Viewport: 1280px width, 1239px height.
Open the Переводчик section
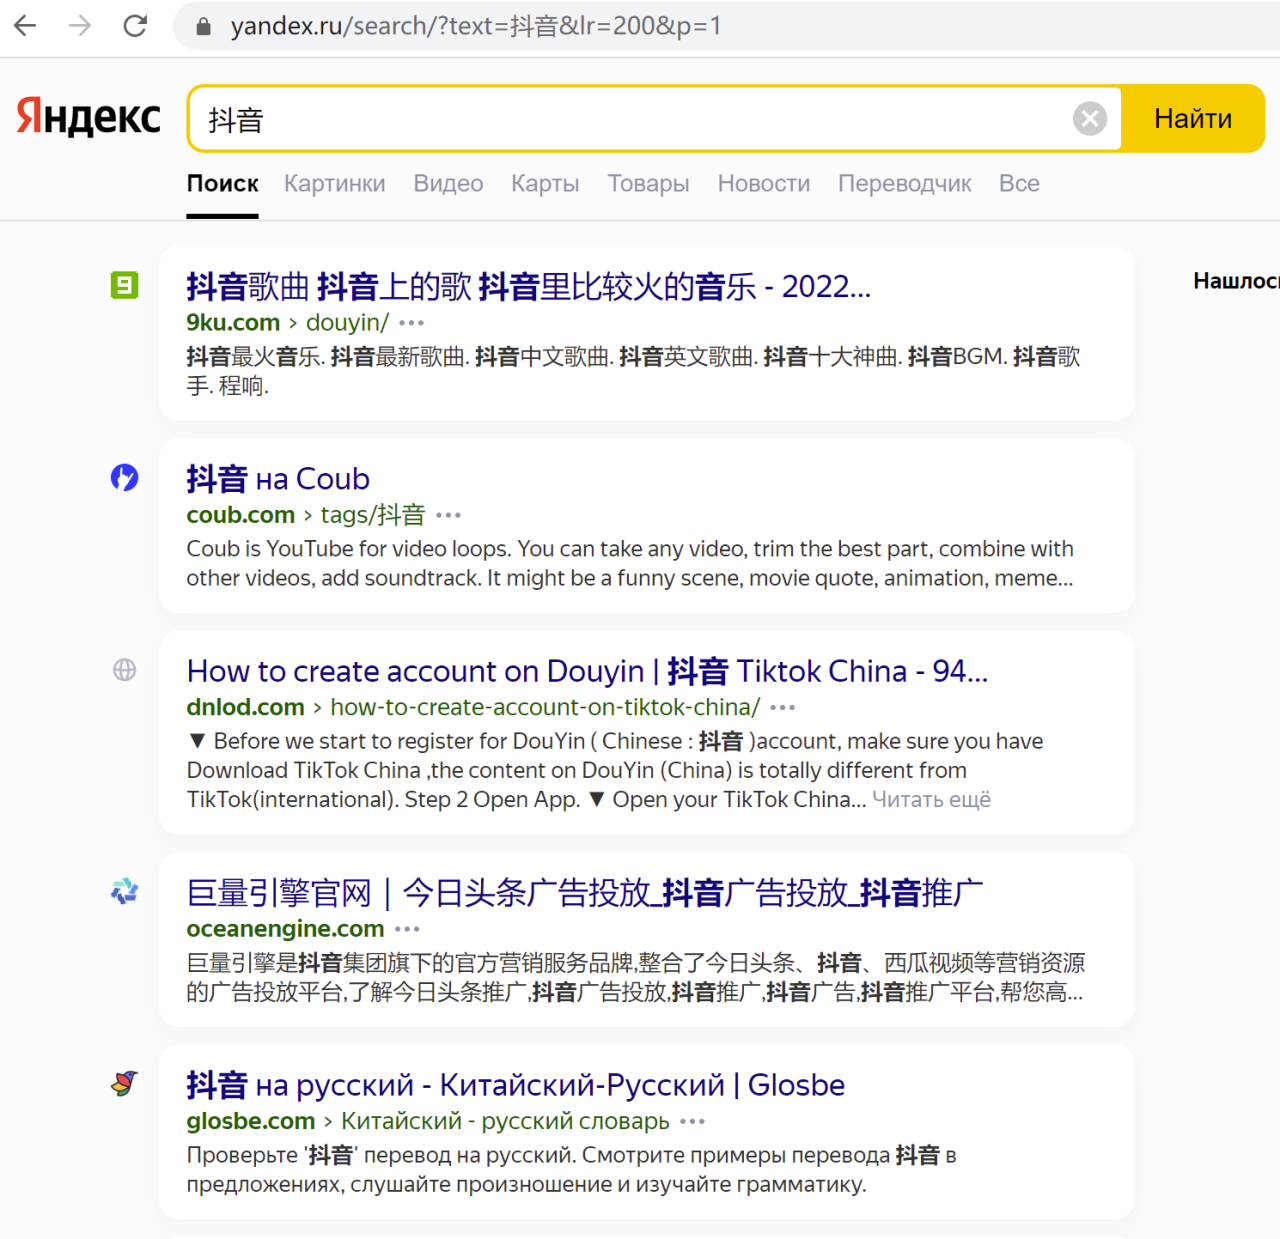pyautogui.click(x=904, y=183)
